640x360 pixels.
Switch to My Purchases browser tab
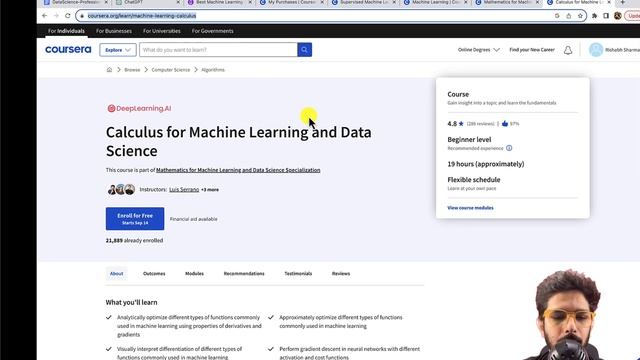click(x=291, y=2)
